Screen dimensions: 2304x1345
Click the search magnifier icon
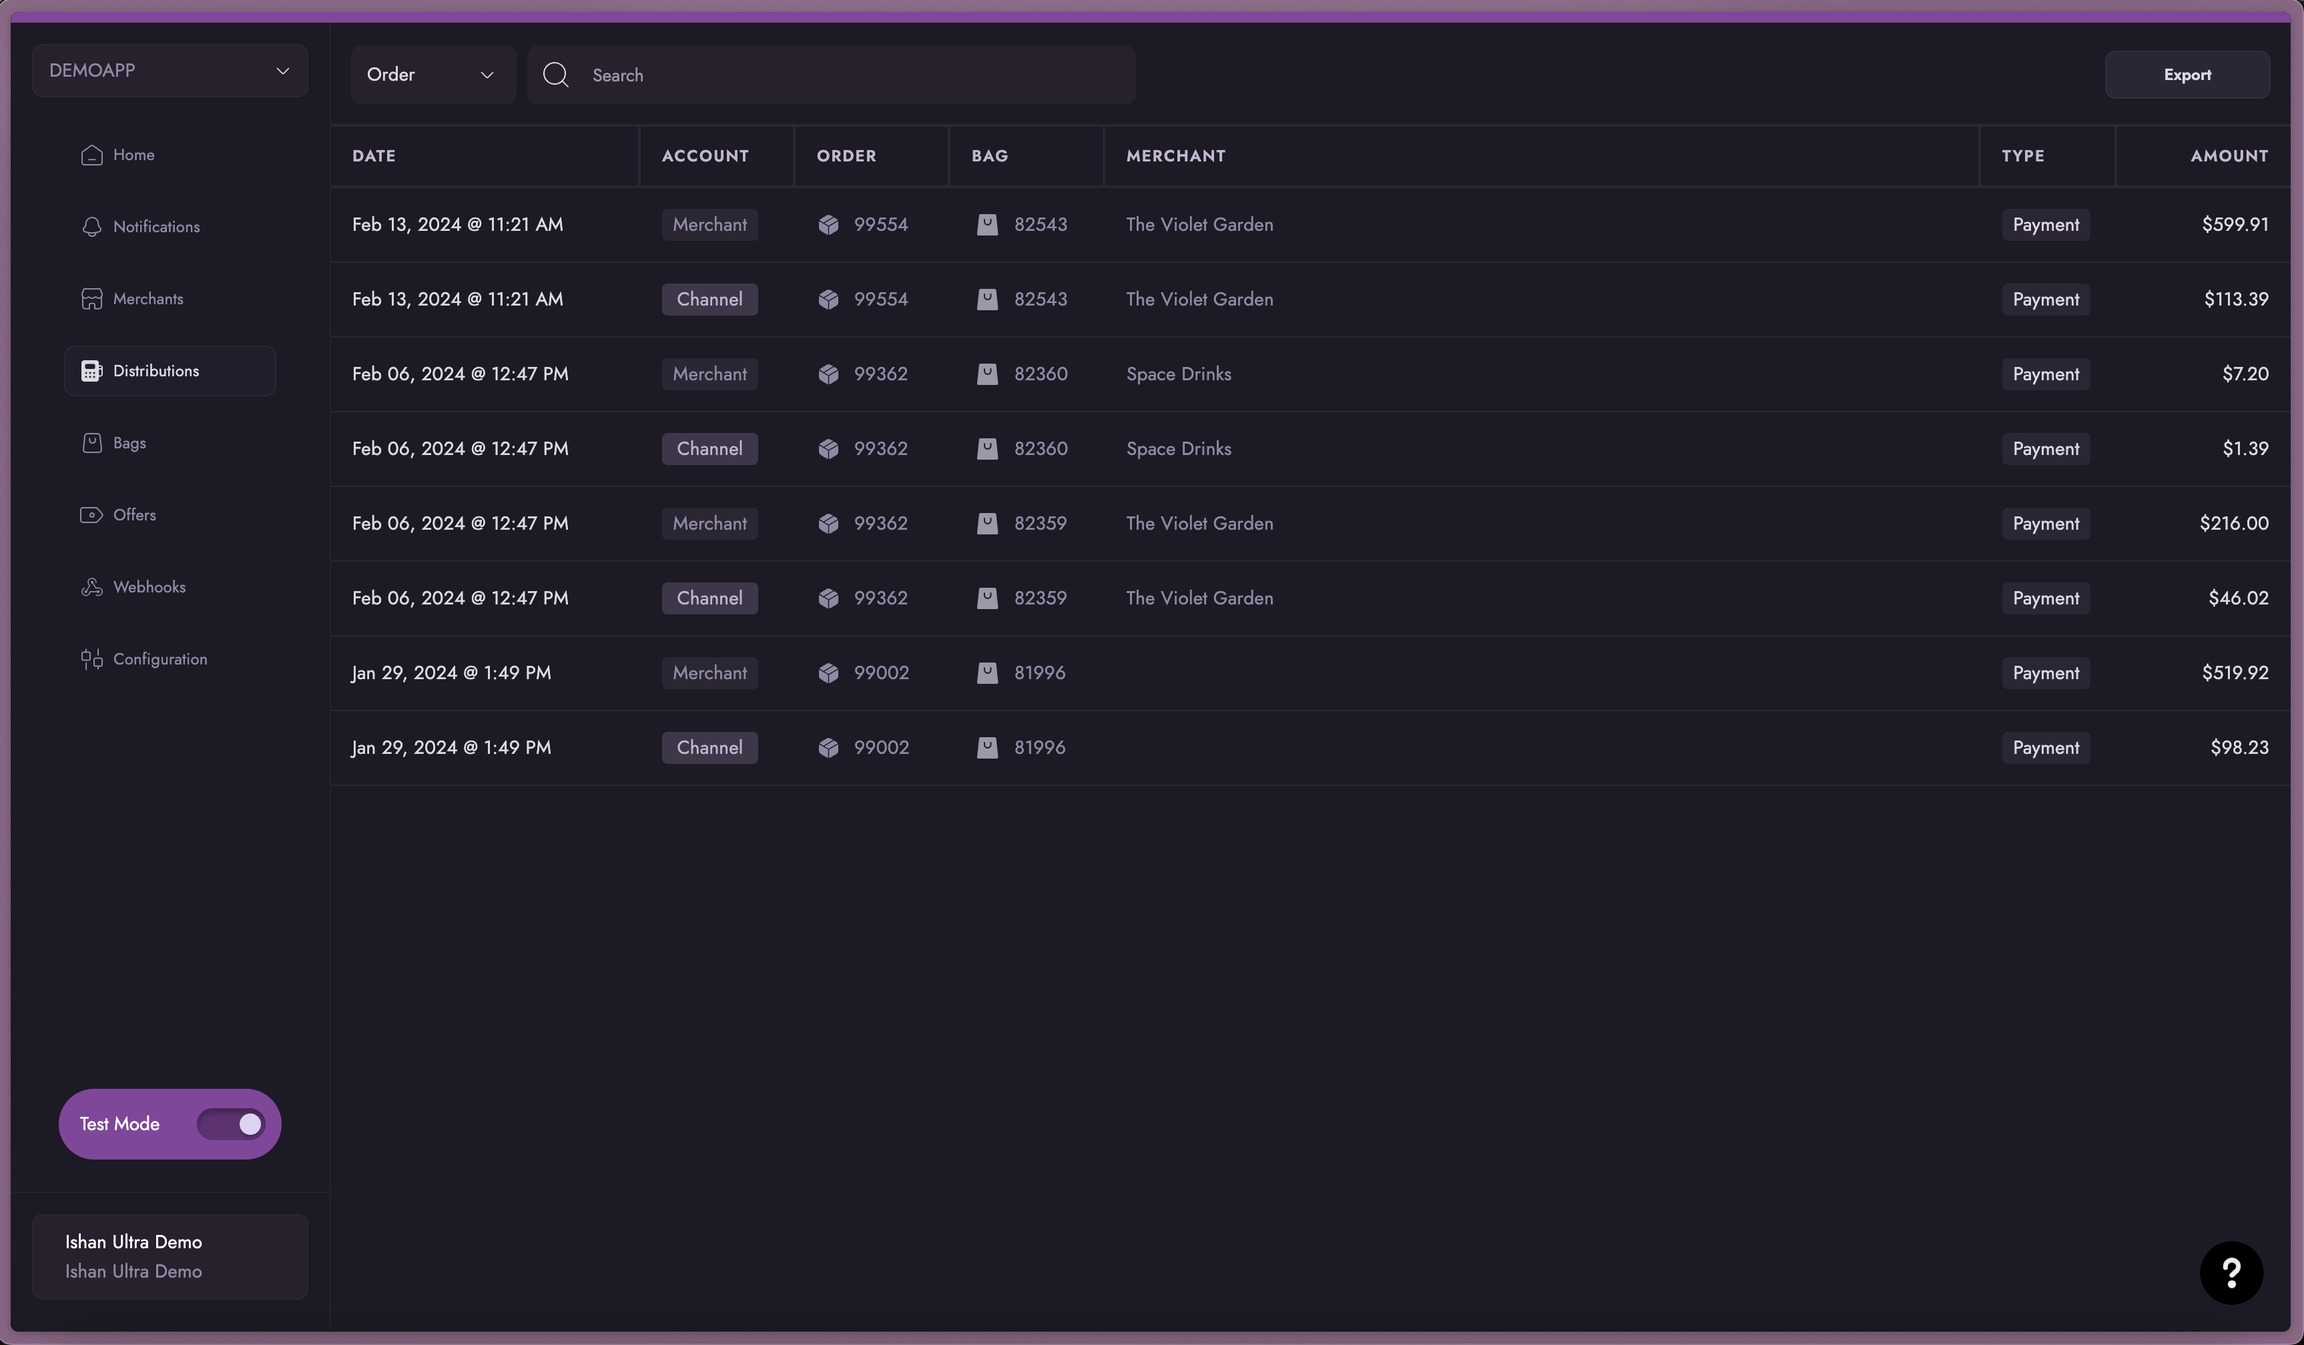click(556, 75)
